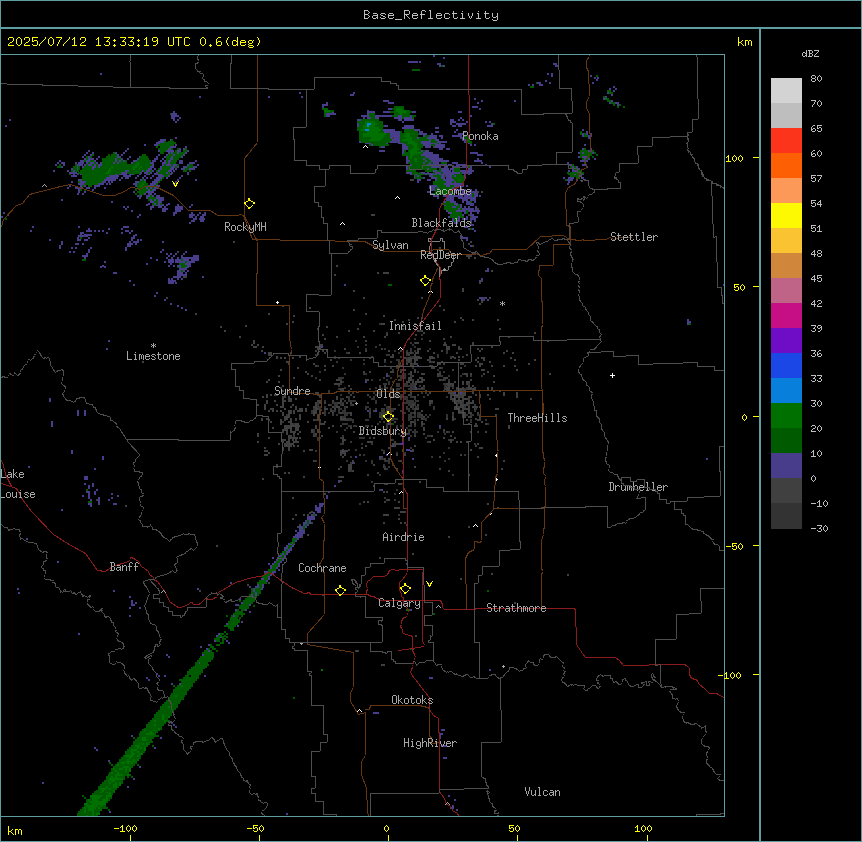This screenshot has height=842, width=862.
Task: Click the Vulcan label
Action: pyautogui.click(x=542, y=792)
